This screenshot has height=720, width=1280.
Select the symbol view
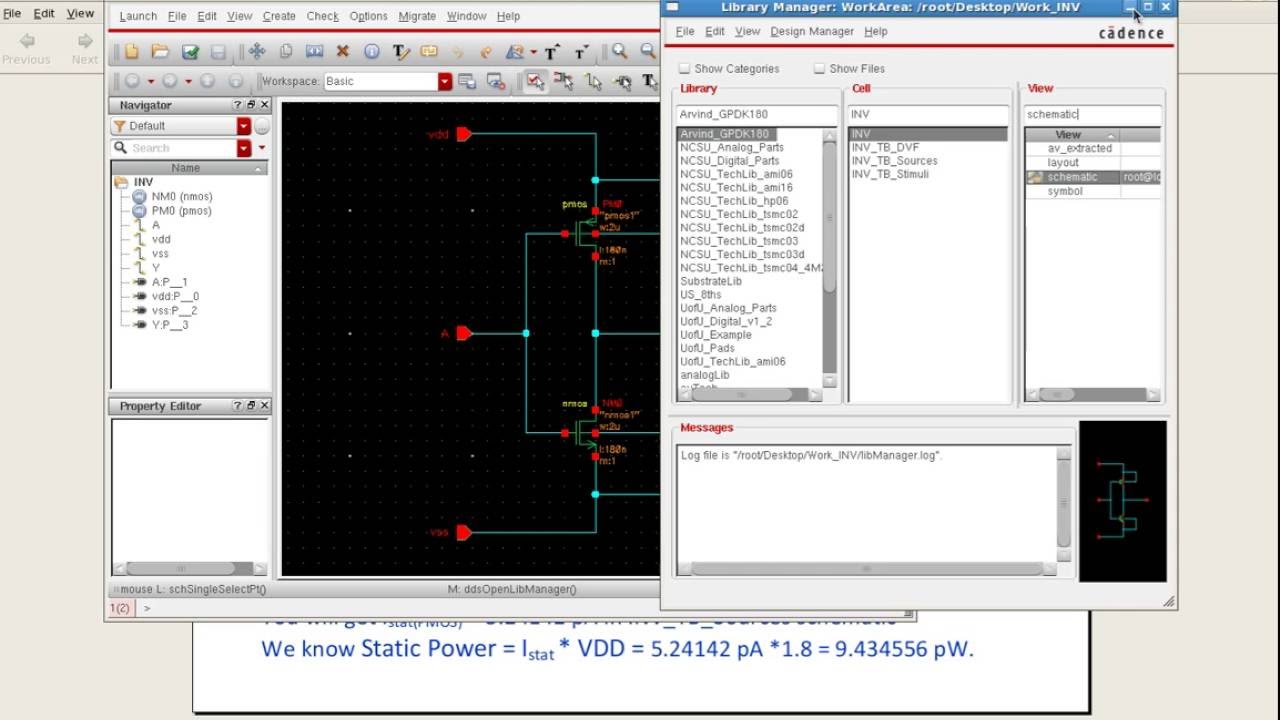click(x=1065, y=191)
